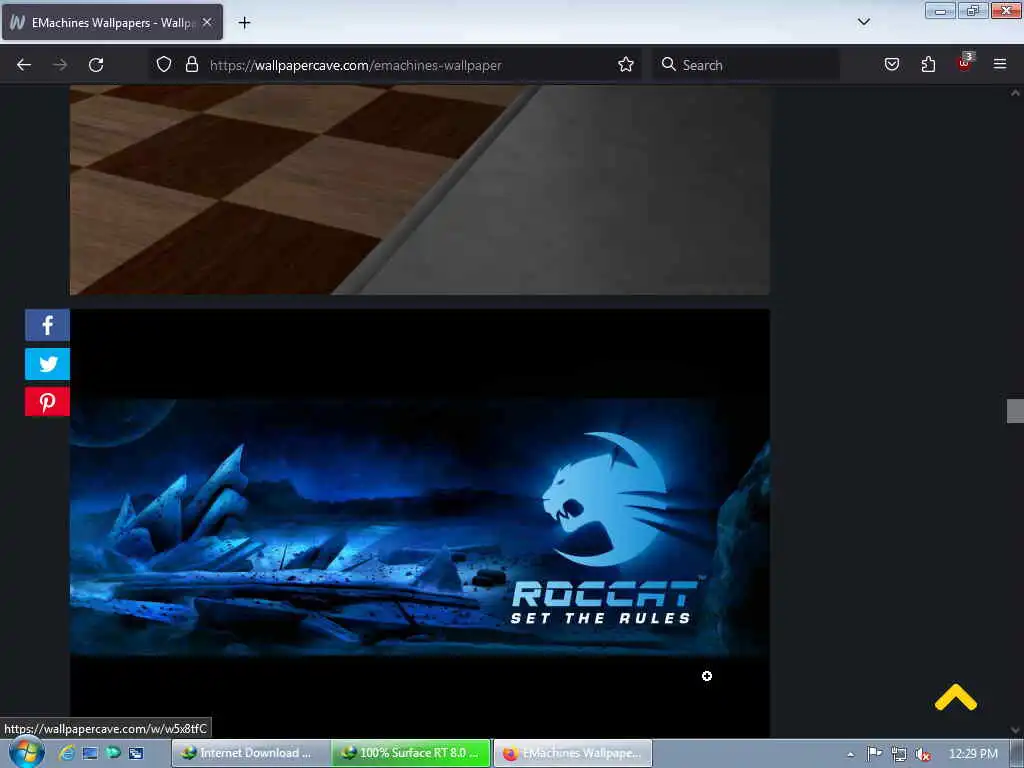
Task: Go back using the browser back arrow
Action: 24,65
